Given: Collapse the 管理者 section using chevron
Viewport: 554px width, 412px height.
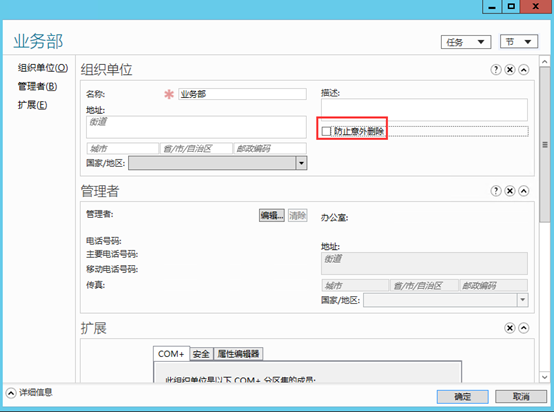Looking at the screenshot, I should point(524,191).
